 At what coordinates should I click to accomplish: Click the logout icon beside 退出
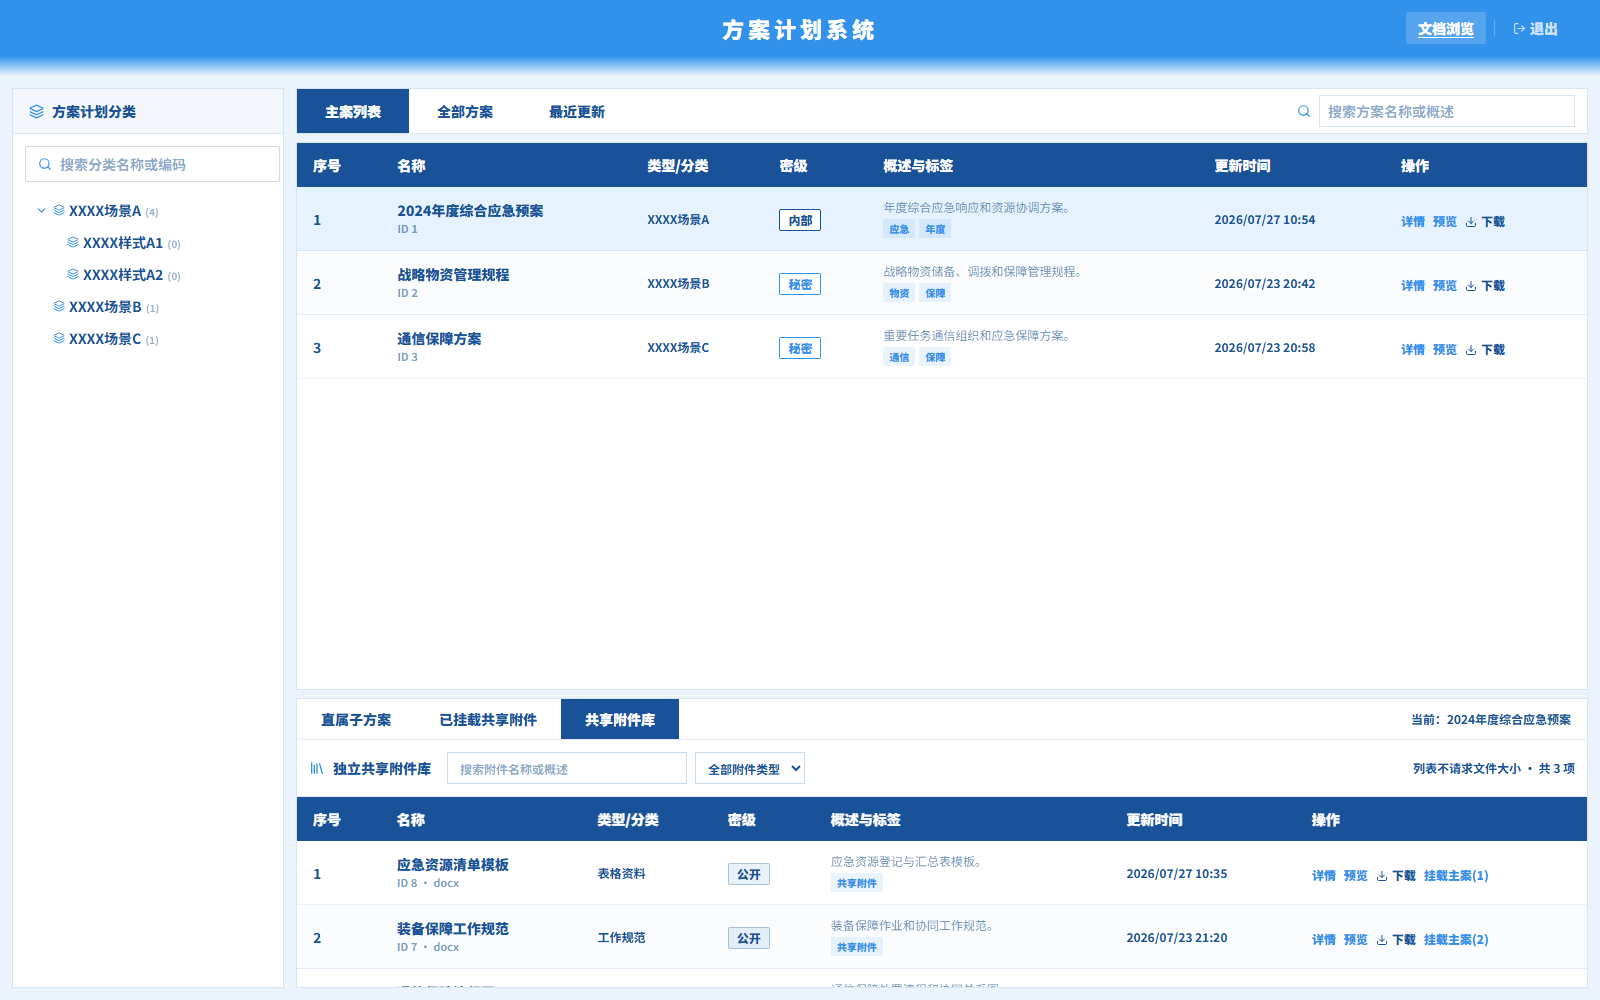point(1519,29)
